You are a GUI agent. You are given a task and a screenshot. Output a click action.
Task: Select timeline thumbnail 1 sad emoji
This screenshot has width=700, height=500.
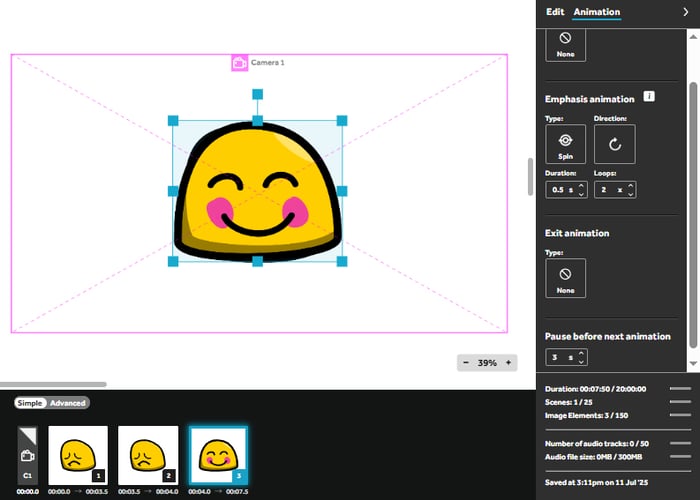pyautogui.click(x=78, y=455)
